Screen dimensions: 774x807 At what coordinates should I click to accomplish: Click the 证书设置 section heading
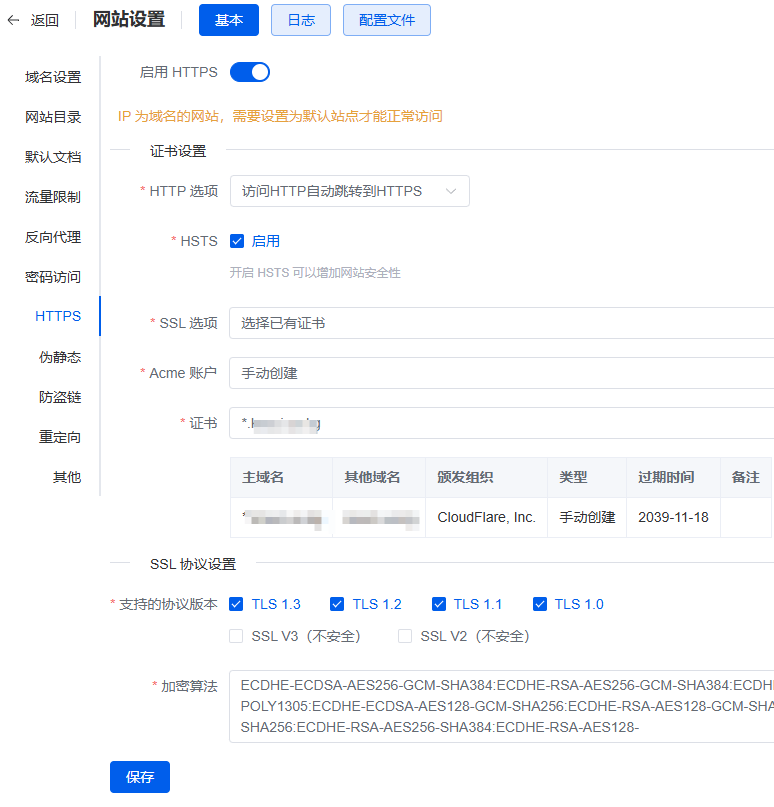click(x=178, y=151)
